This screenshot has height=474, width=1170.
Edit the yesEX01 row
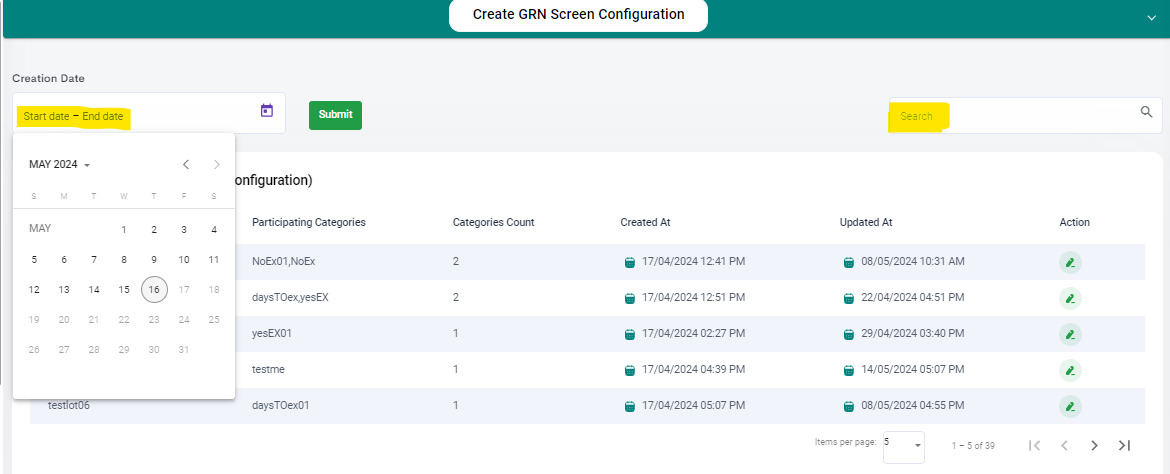(x=1070, y=334)
